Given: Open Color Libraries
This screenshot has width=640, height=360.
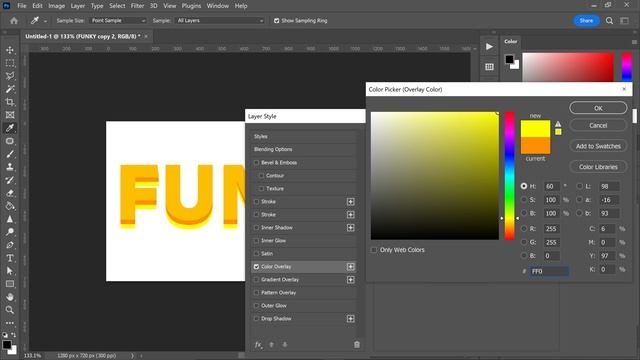Looking at the screenshot, I should click(598, 167).
